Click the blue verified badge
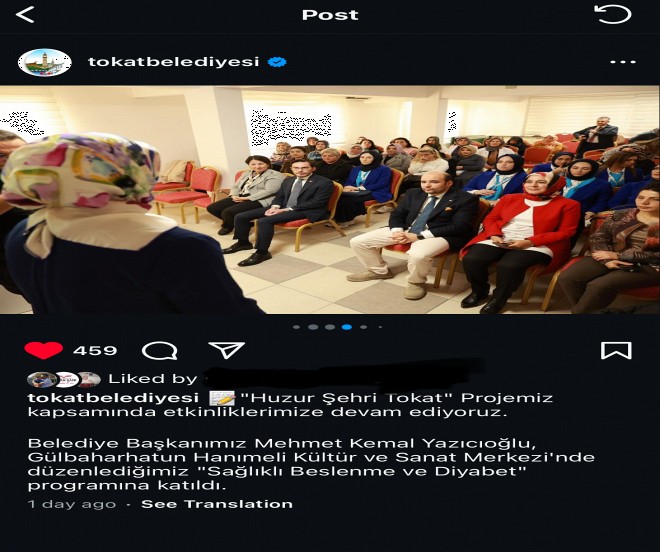660x552 pixels. (x=277, y=62)
